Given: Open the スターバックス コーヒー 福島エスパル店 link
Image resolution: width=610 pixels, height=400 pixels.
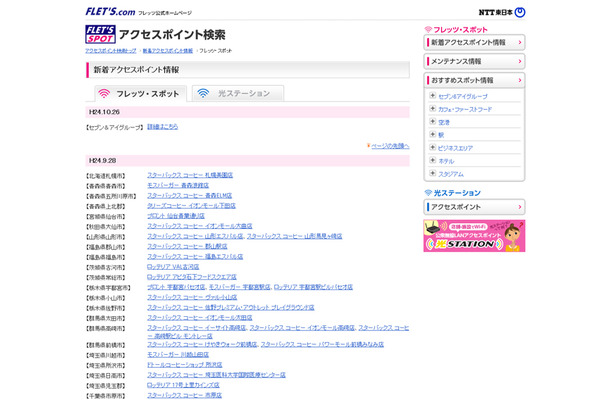Looking at the screenshot, I should tap(195, 256).
